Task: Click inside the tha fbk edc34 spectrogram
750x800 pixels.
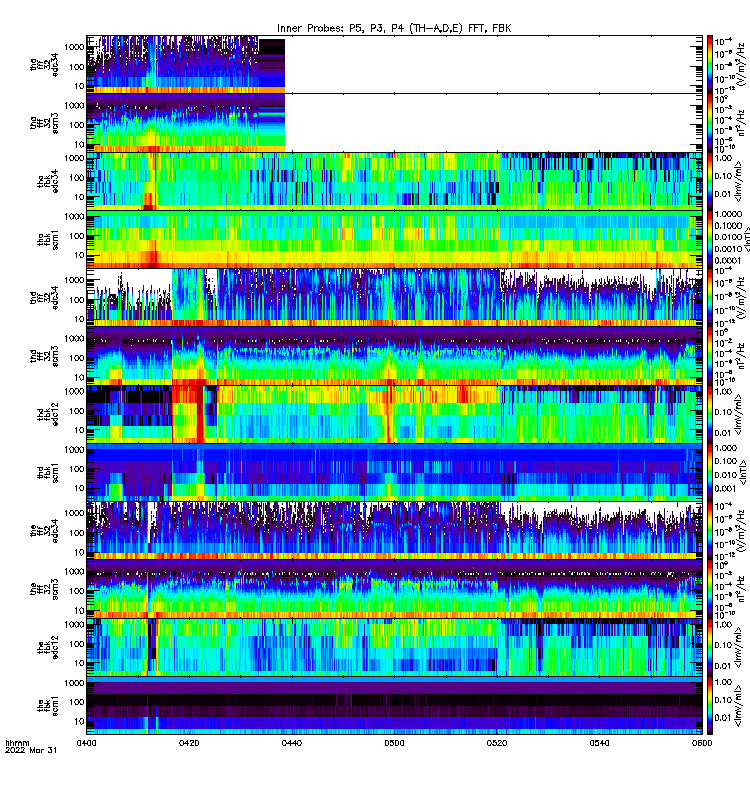Action: 394,181
